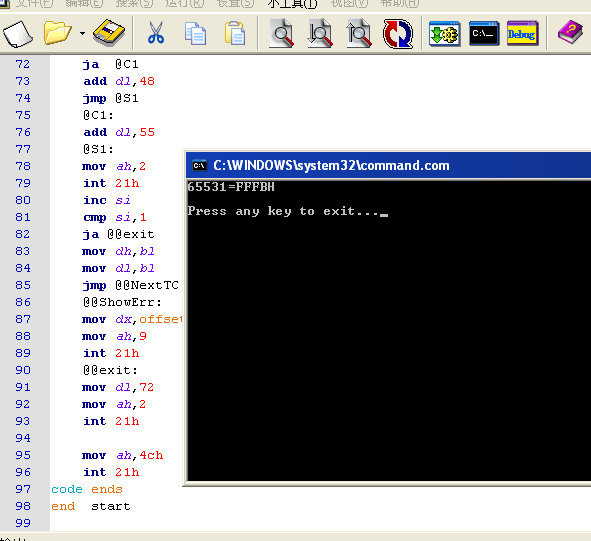Open Replace with the red-blue arrows icon
This screenshot has height=541, width=591.
pos(398,34)
